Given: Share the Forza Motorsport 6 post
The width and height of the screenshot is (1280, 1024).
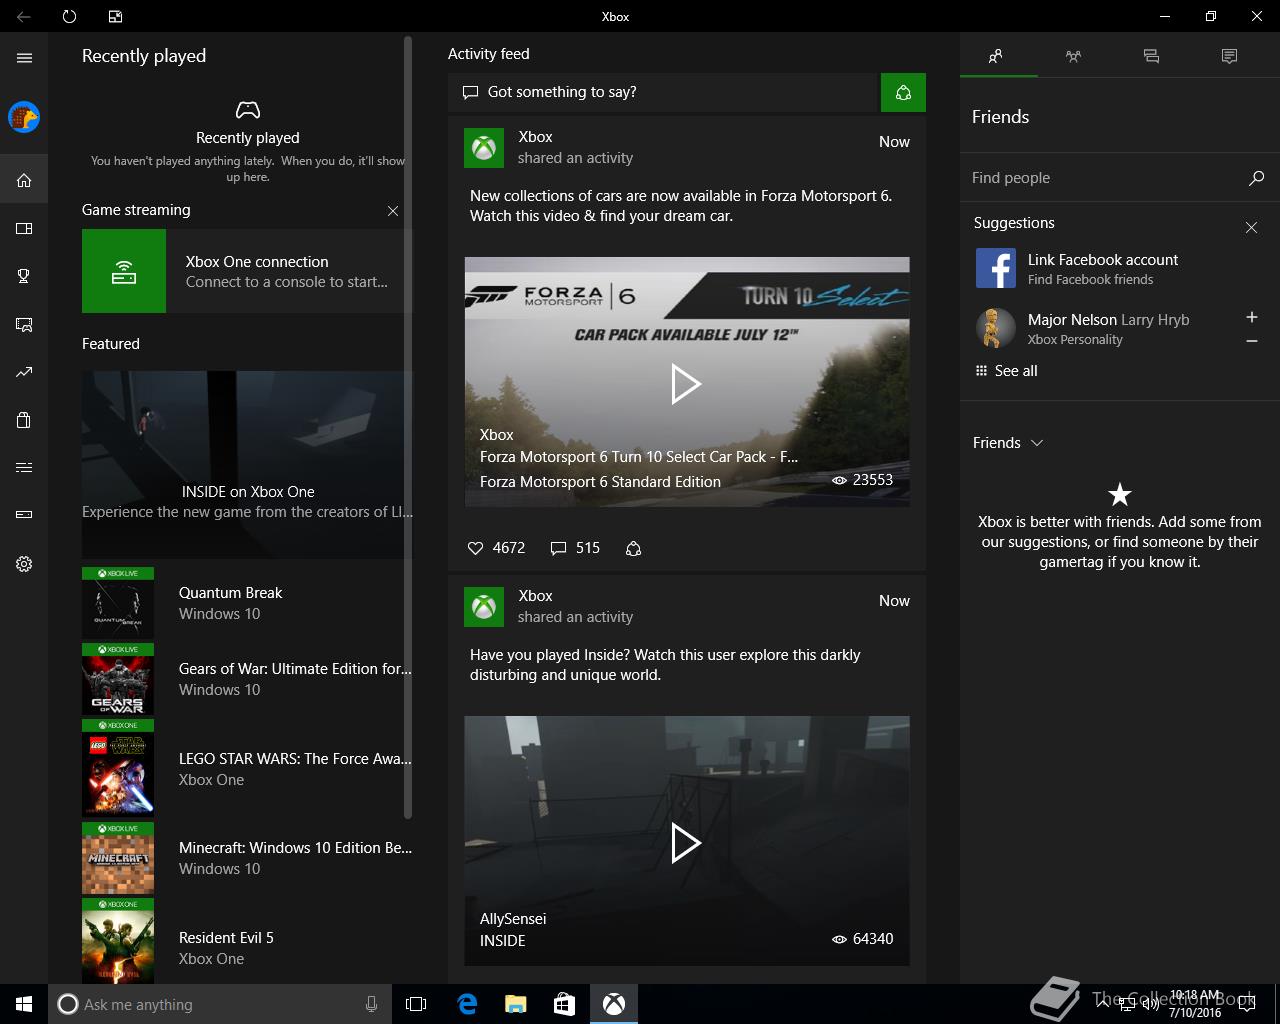Looking at the screenshot, I should tap(633, 548).
